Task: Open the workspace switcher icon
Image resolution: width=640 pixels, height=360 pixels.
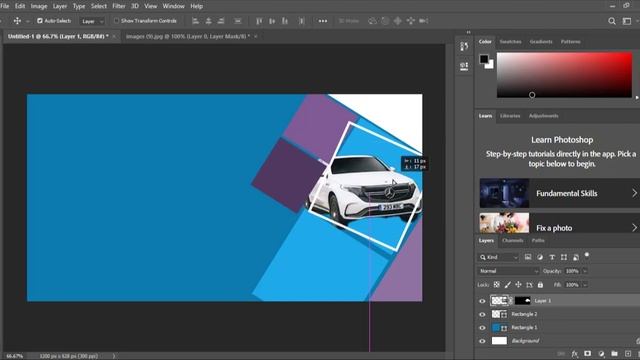Action: point(627,21)
